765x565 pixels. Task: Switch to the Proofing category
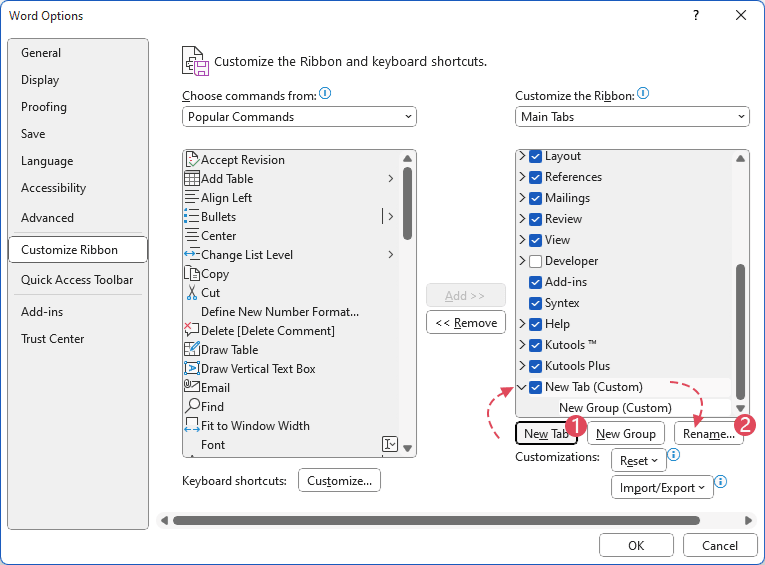coord(44,107)
